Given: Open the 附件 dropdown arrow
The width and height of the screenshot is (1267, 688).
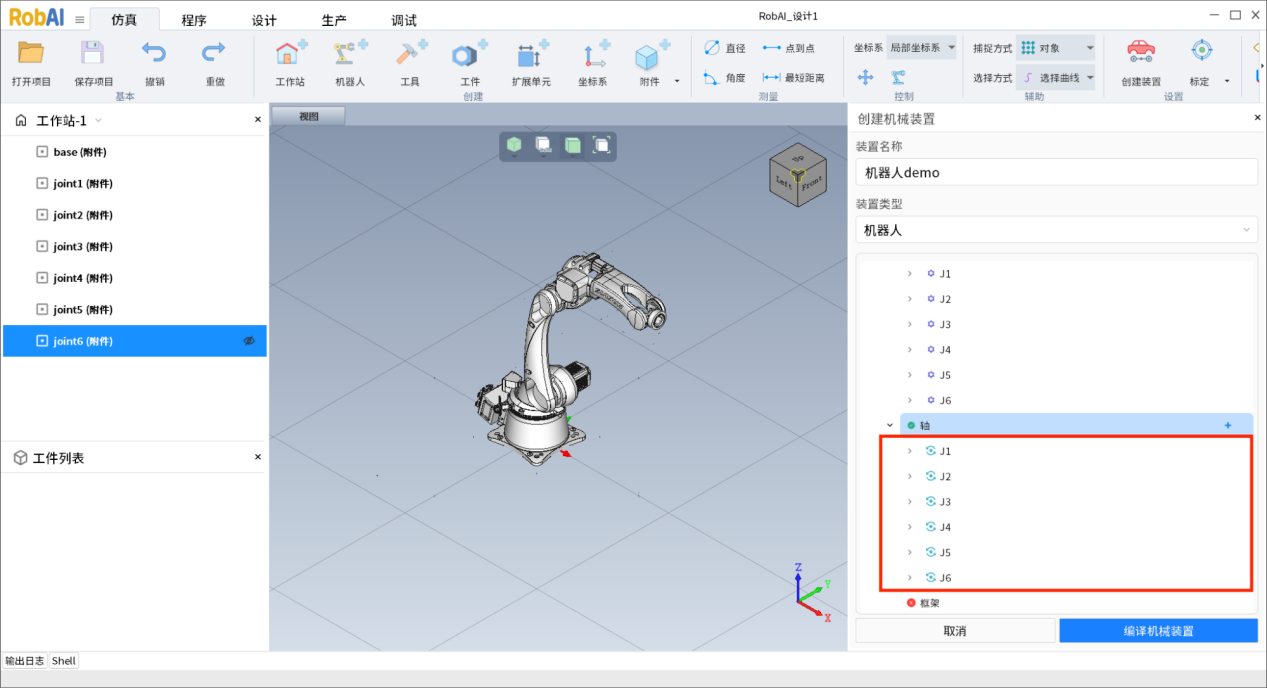Looking at the screenshot, I should (677, 82).
